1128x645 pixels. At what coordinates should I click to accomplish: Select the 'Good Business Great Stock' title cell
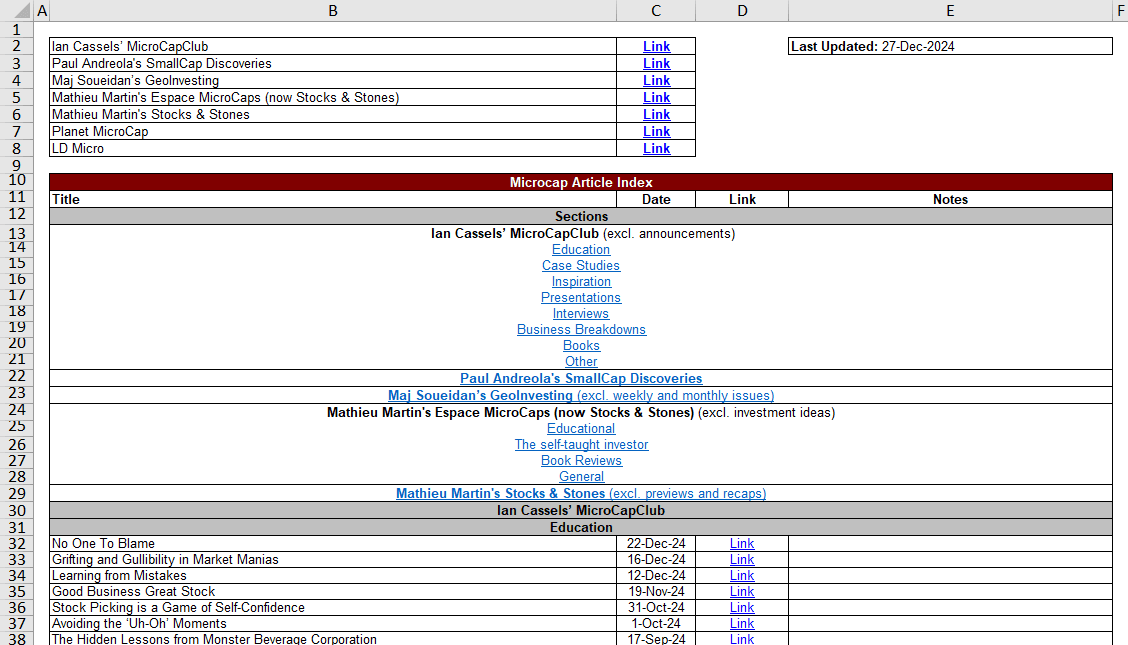(333, 592)
